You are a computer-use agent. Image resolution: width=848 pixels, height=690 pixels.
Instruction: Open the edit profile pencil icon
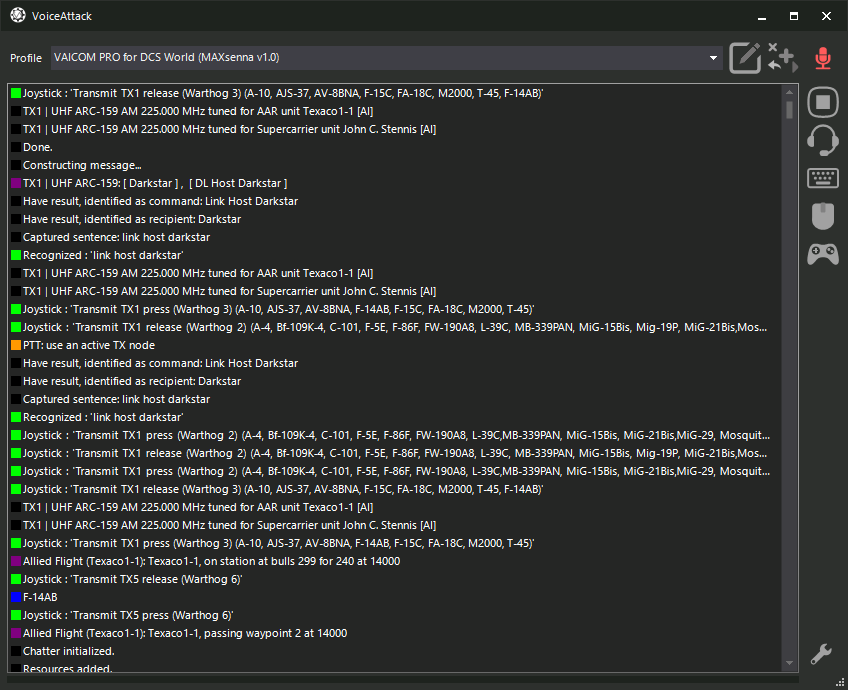click(745, 58)
